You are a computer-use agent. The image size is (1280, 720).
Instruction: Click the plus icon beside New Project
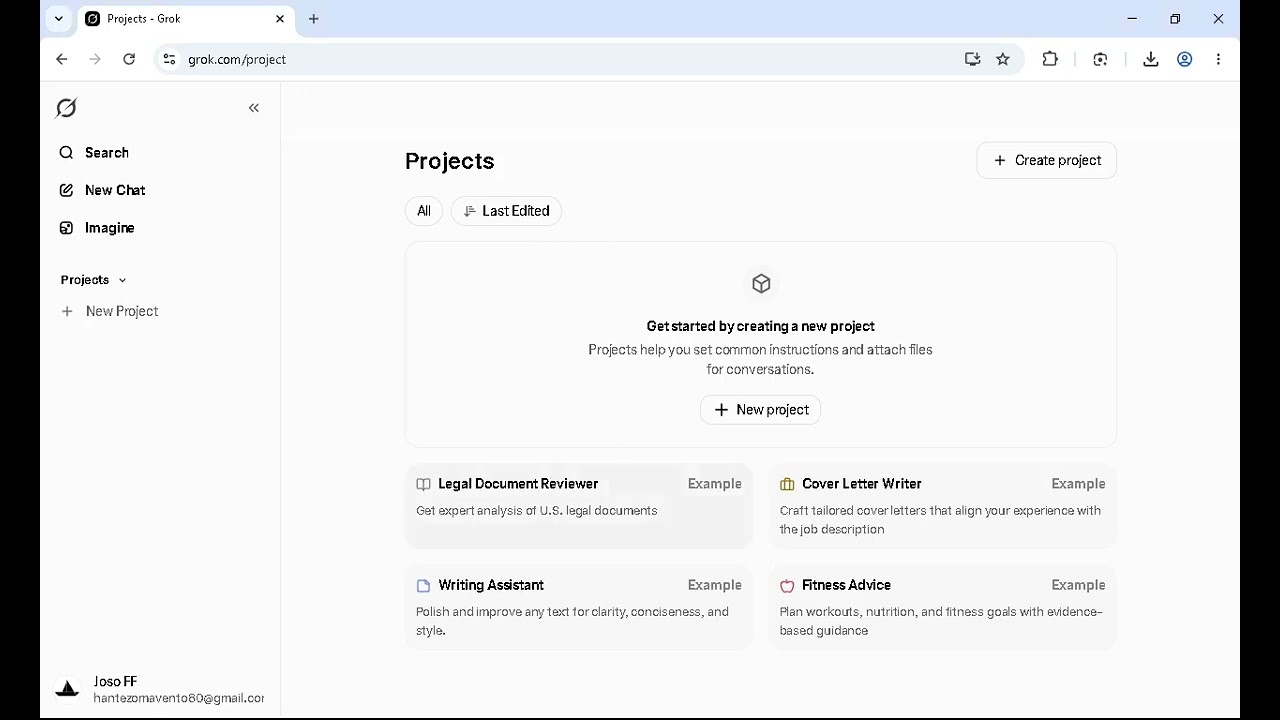[x=67, y=311]
